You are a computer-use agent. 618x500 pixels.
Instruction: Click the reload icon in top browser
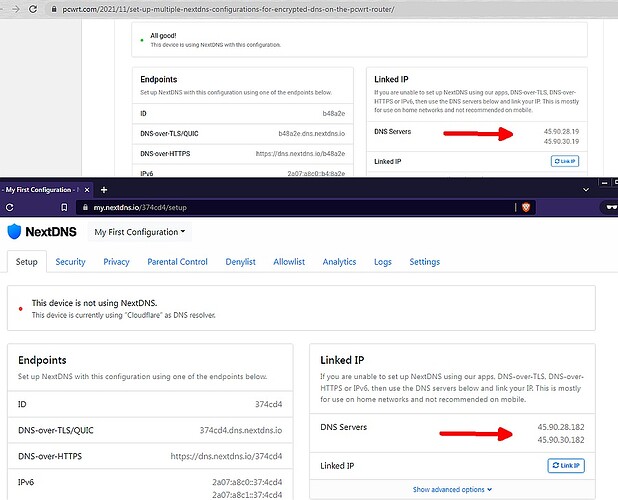tap(33, 8)
